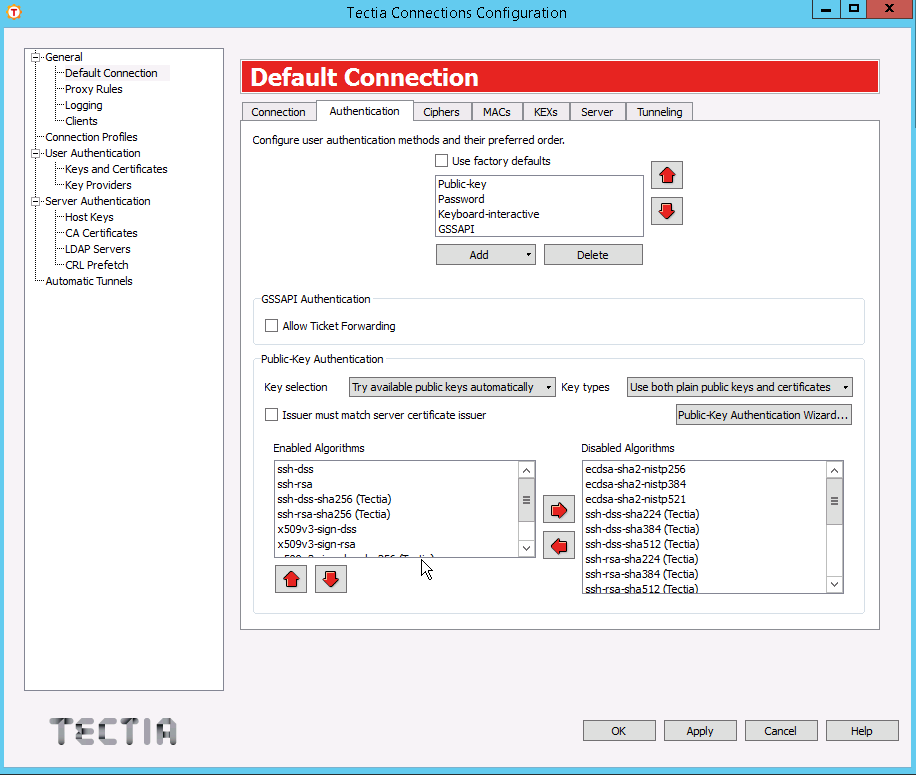Move enabled algorithm up in priority
916x775 pixels.
[291, 579]
